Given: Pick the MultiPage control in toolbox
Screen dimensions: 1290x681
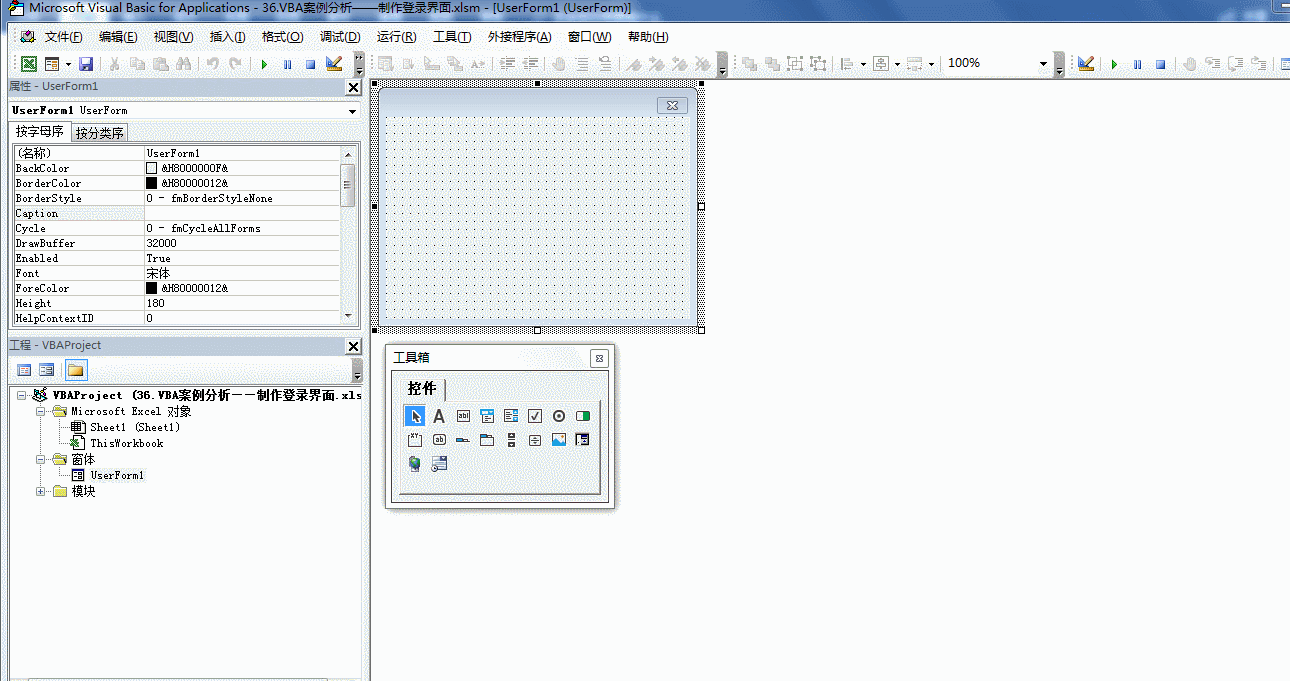Looking at the screenshot, I should 487,440.
